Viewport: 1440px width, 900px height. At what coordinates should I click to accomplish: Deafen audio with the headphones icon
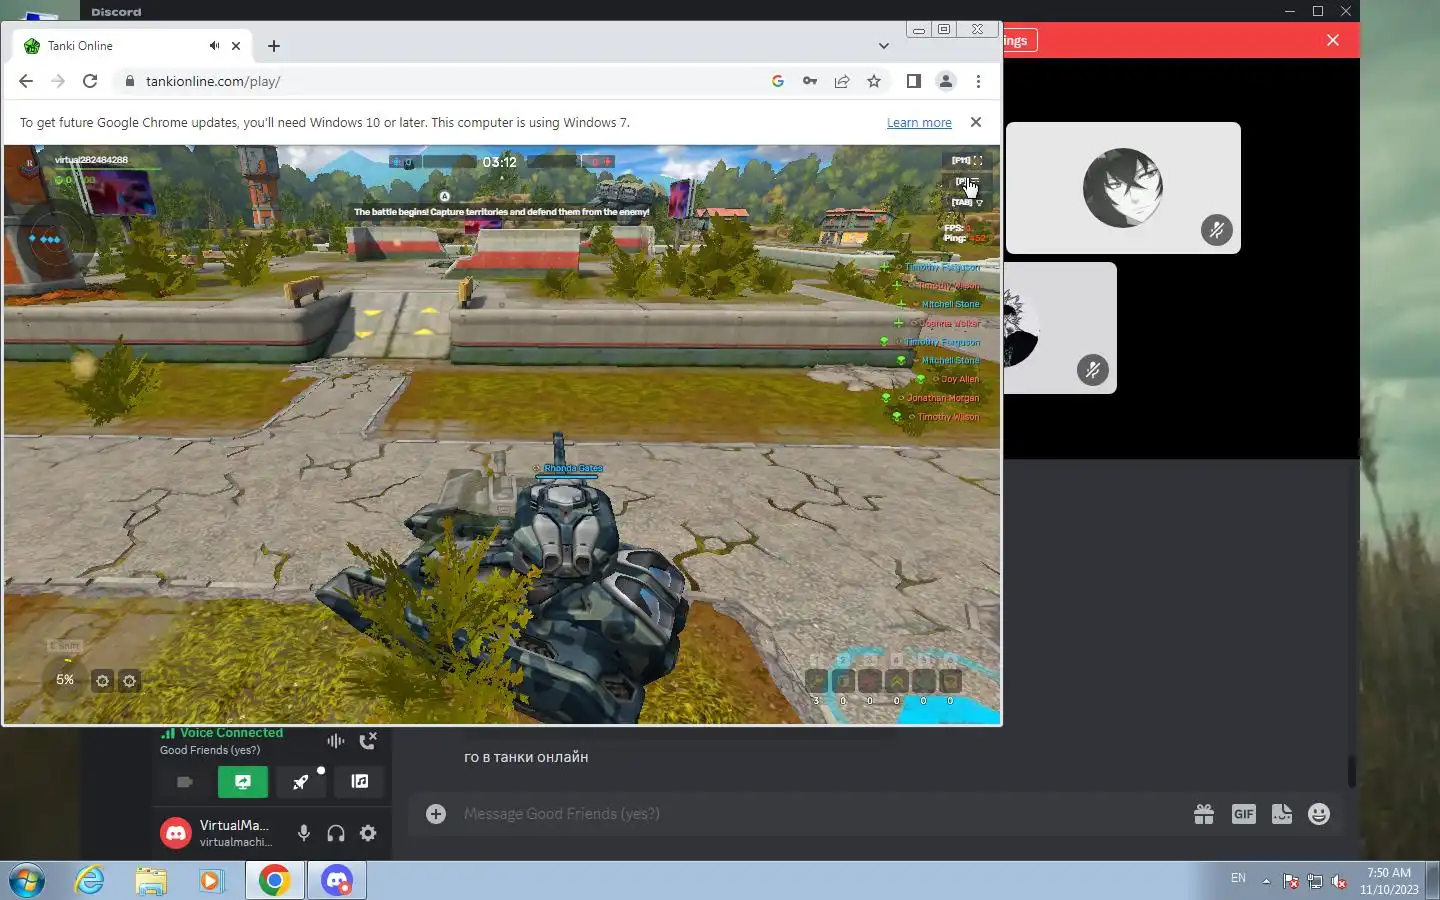coord(336,833)
